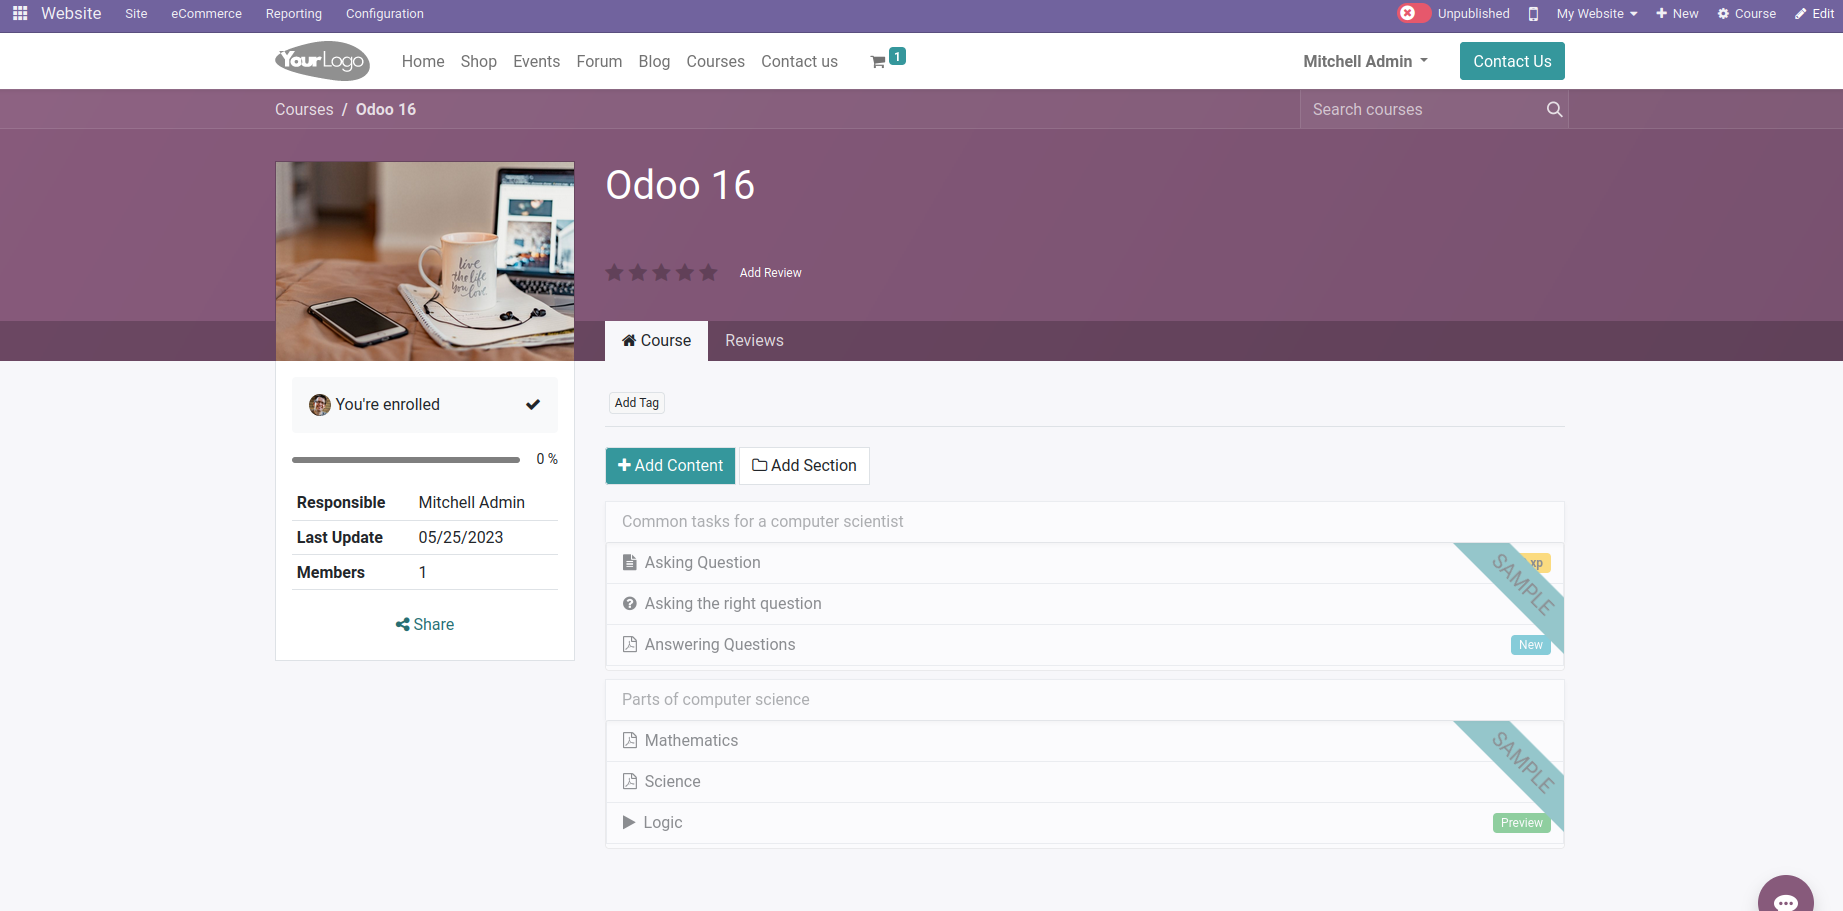Image resolution: width=1843 pixels, height=911 pixels.
Task: Click Common tasks for a computer scientist section
Action: 762,522
